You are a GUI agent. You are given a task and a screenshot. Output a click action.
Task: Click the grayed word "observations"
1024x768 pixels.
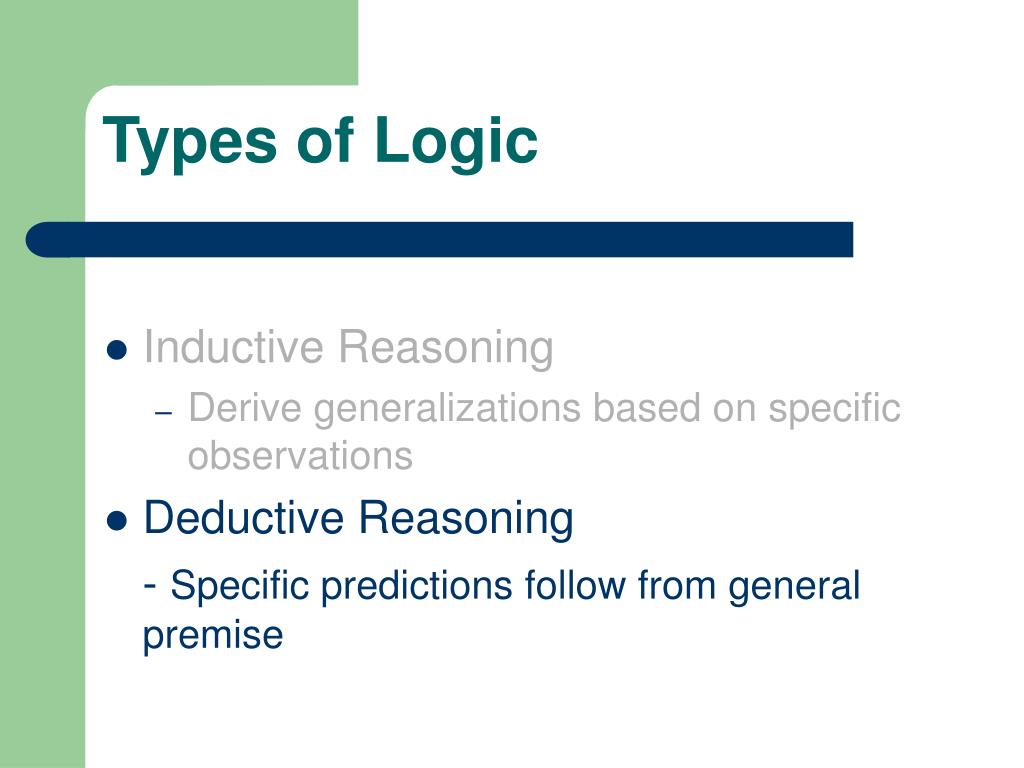coord(300,456)
